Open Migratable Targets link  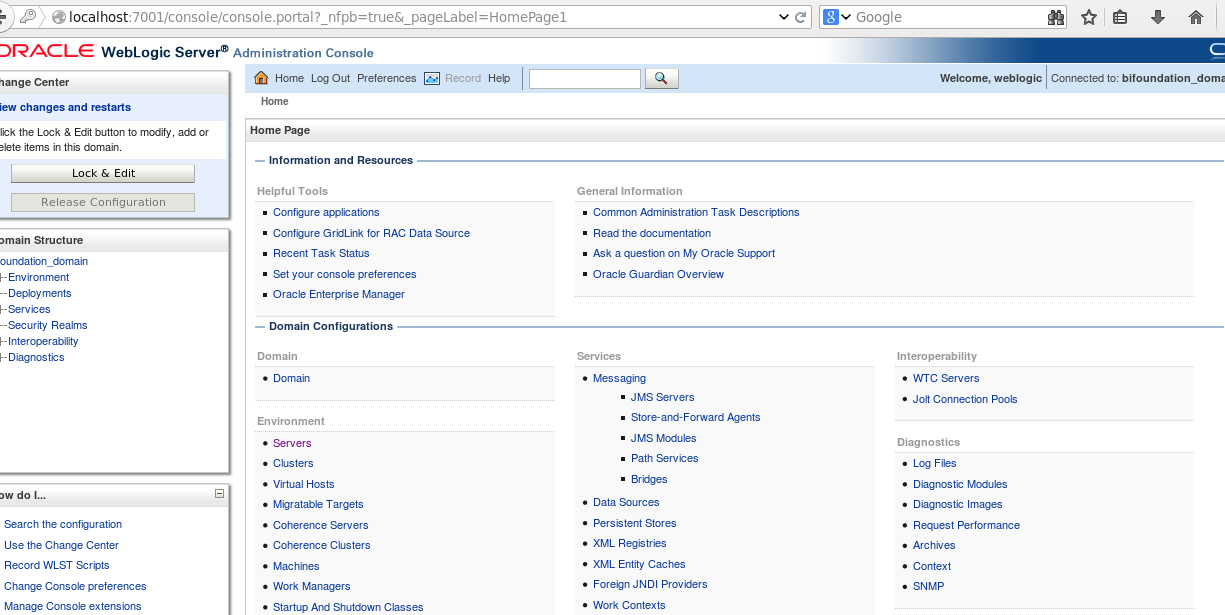pyautogui.click(x=318, y=504)
